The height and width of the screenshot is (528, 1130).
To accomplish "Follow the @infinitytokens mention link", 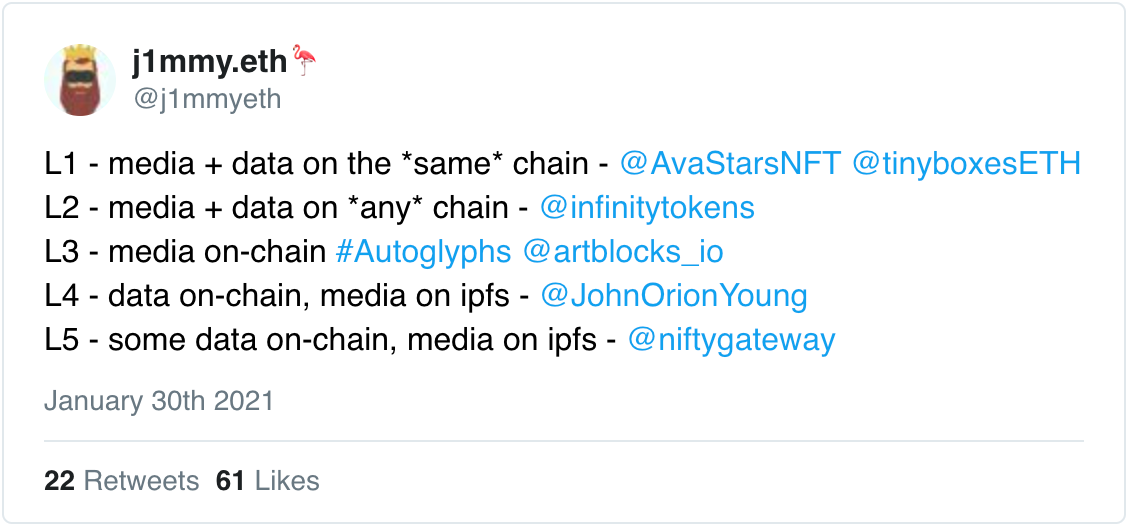I will pyautogui.click(x=647, y=207).
